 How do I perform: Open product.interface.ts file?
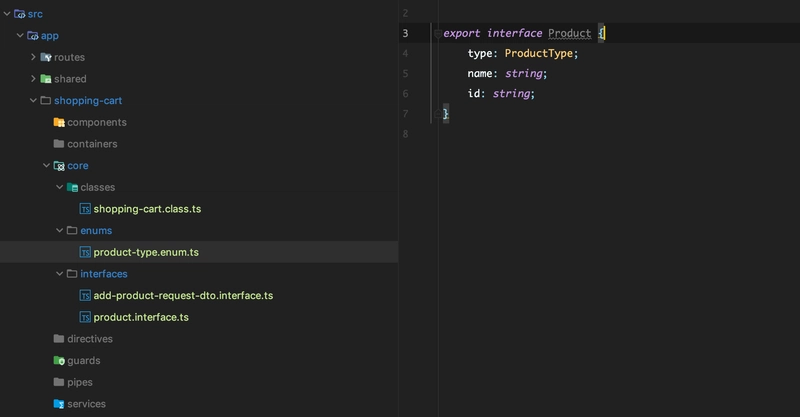click(141, 317)
